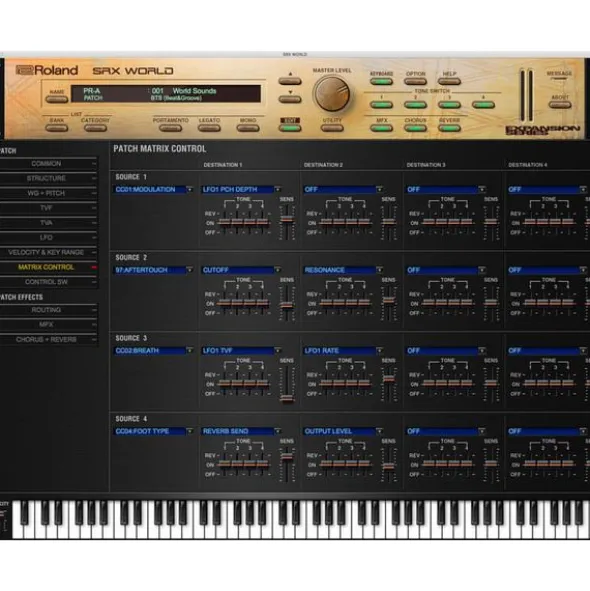Toggle Tone Switch 2
Image resolution: width=590 pixels, height=591 pixels.
(x=415, y=105)
